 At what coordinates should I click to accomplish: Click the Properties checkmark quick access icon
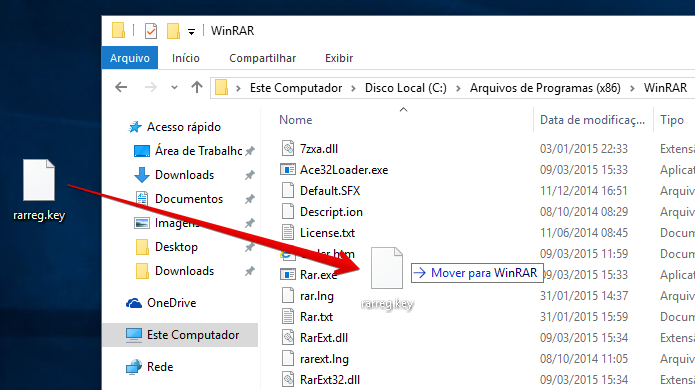(x=151, y=31)
